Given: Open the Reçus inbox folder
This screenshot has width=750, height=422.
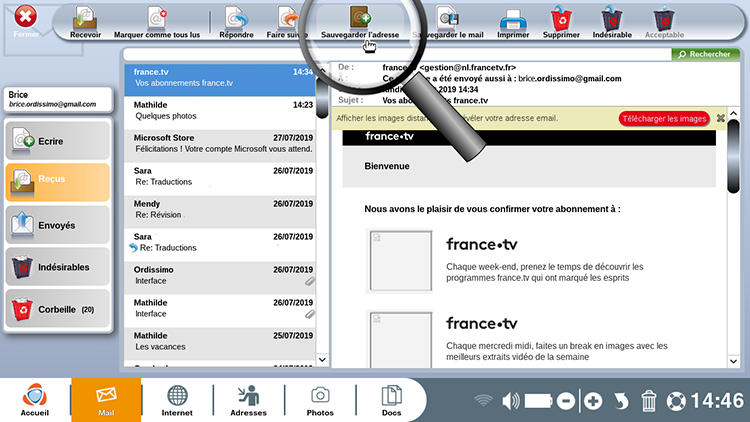Looking at the screenshot, I should (x=57, y=182).
